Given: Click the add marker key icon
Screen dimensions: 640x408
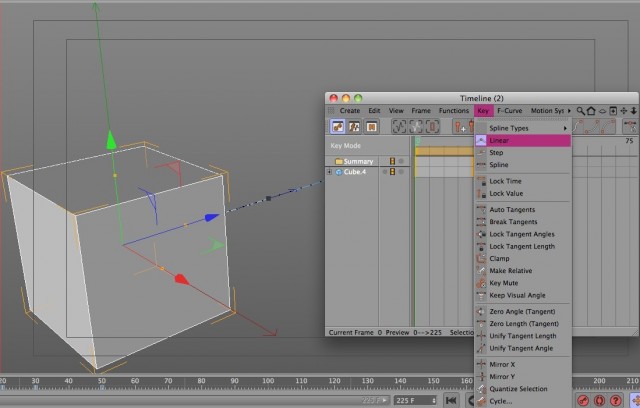Looking at the screenshot, I should pos(460,127).
